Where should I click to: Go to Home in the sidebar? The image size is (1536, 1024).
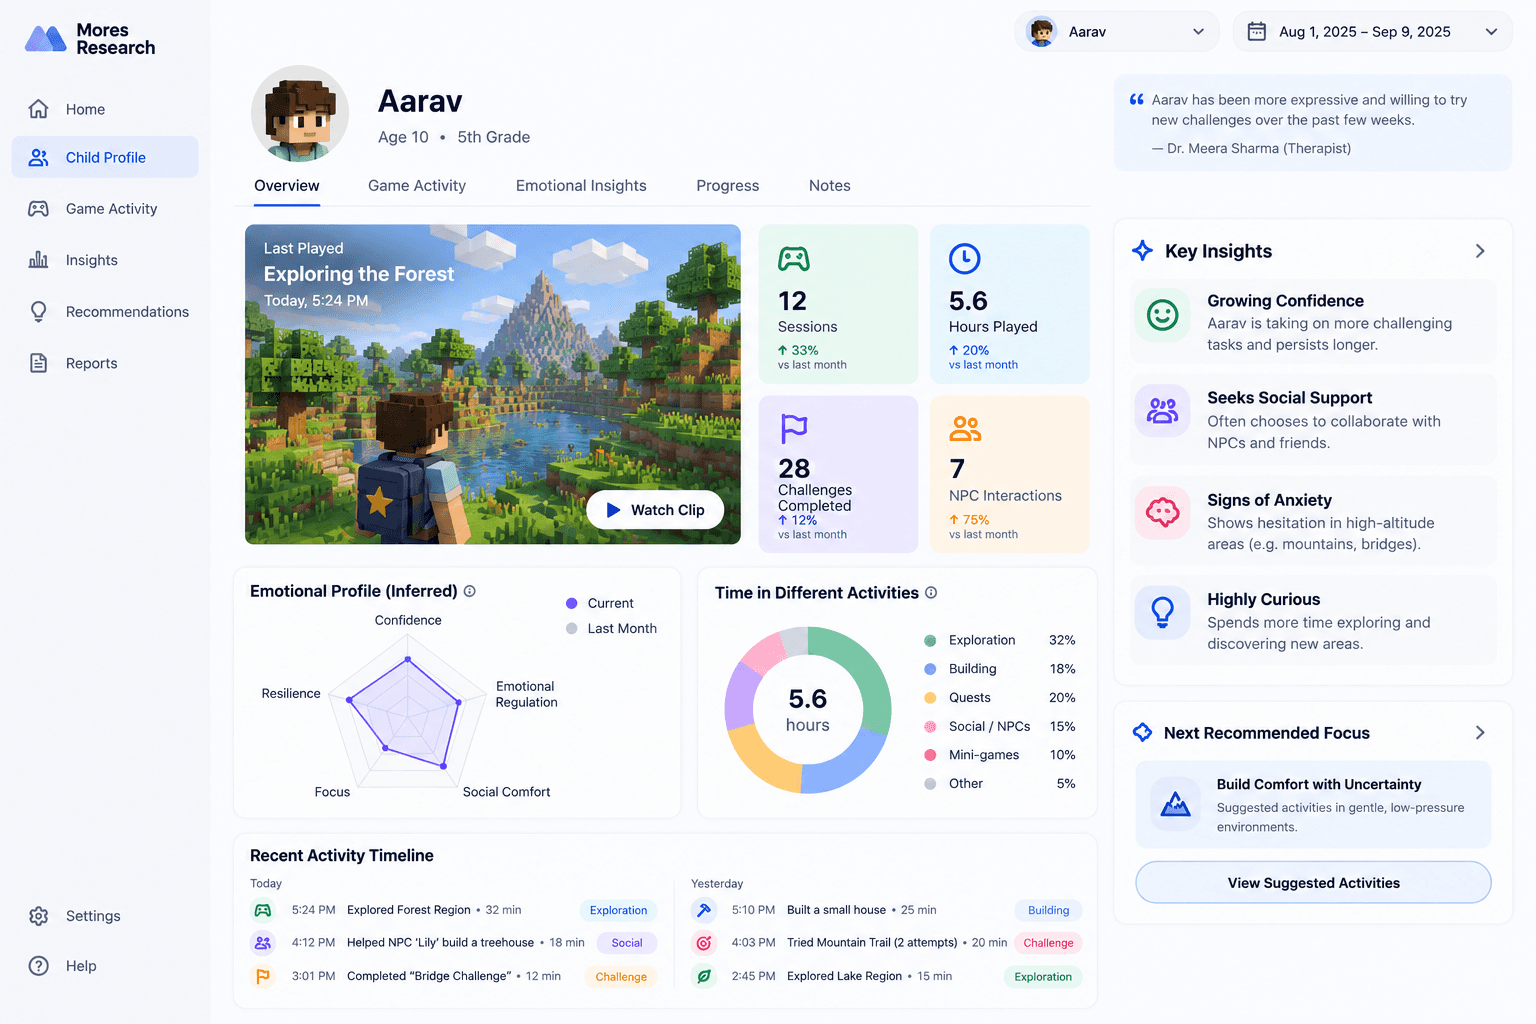click(x=105, y=109)
